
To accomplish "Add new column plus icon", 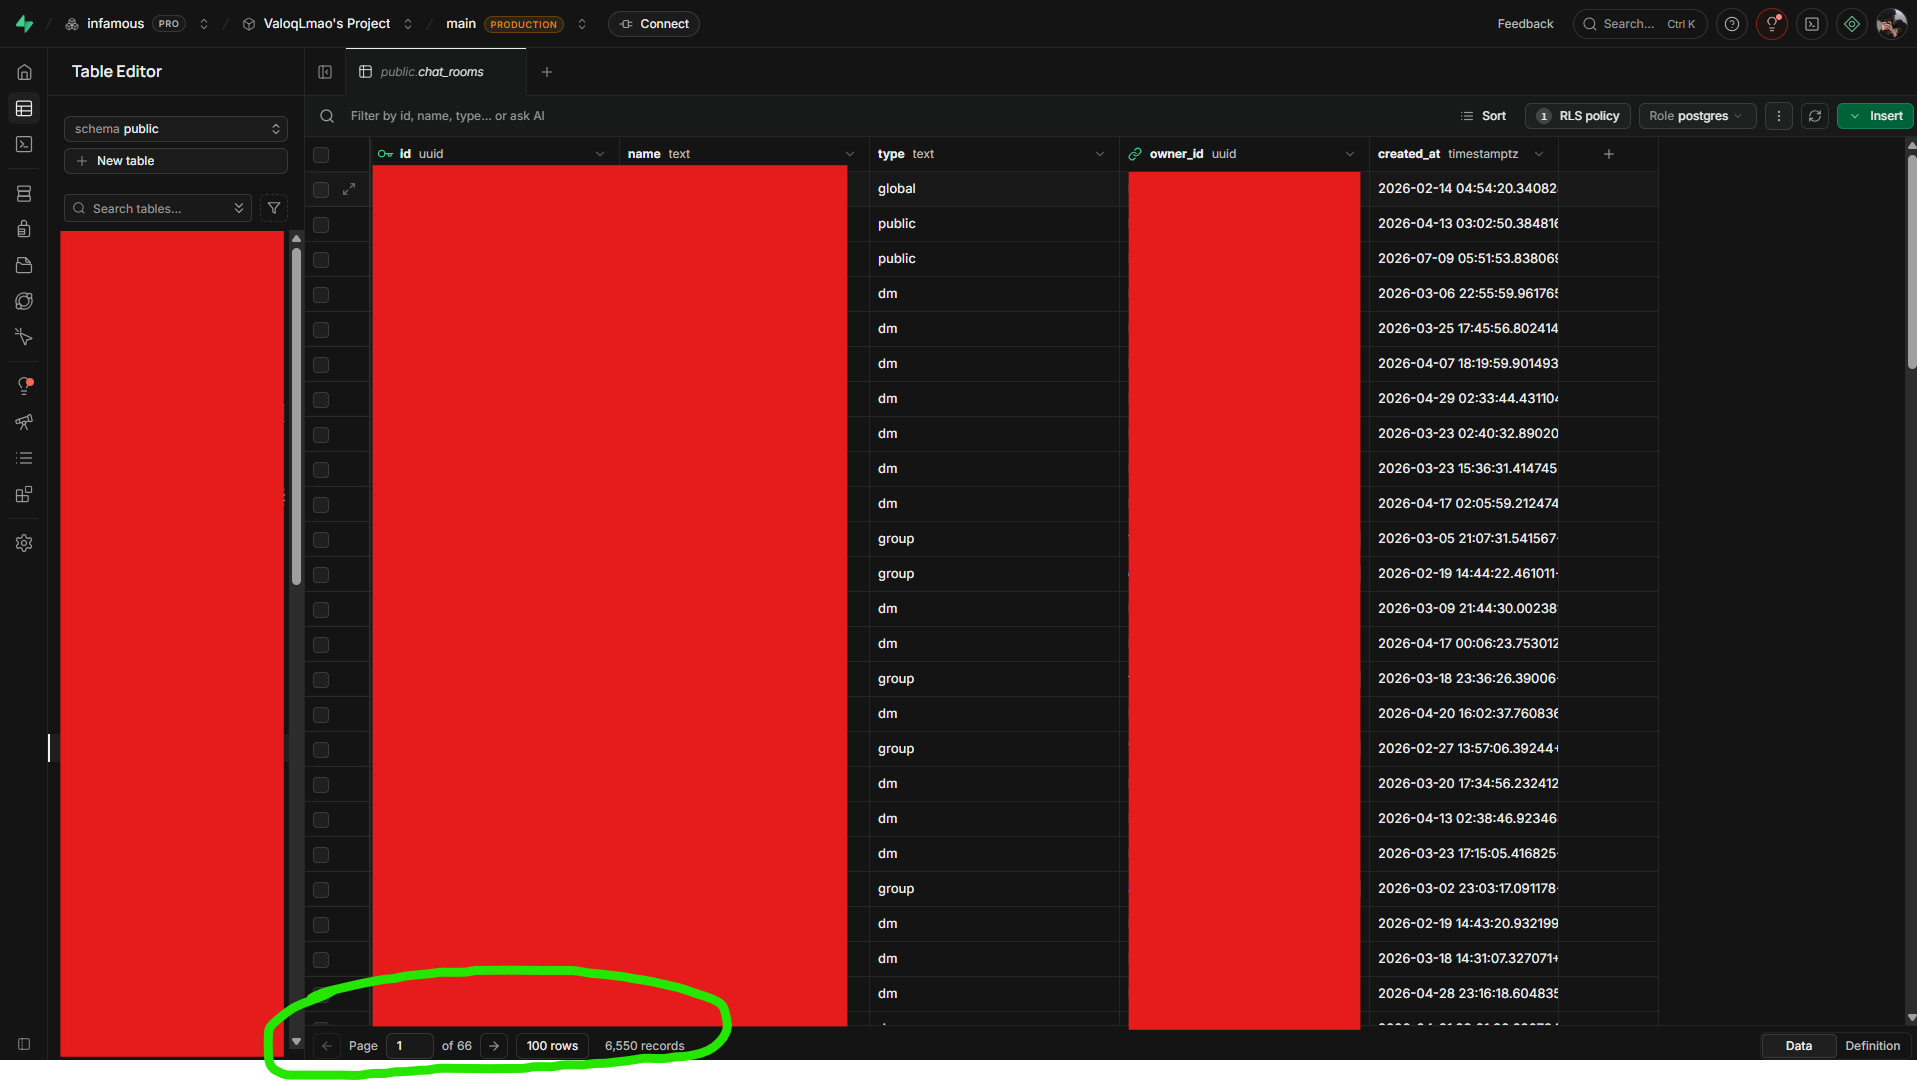I will click(1609, 154).
